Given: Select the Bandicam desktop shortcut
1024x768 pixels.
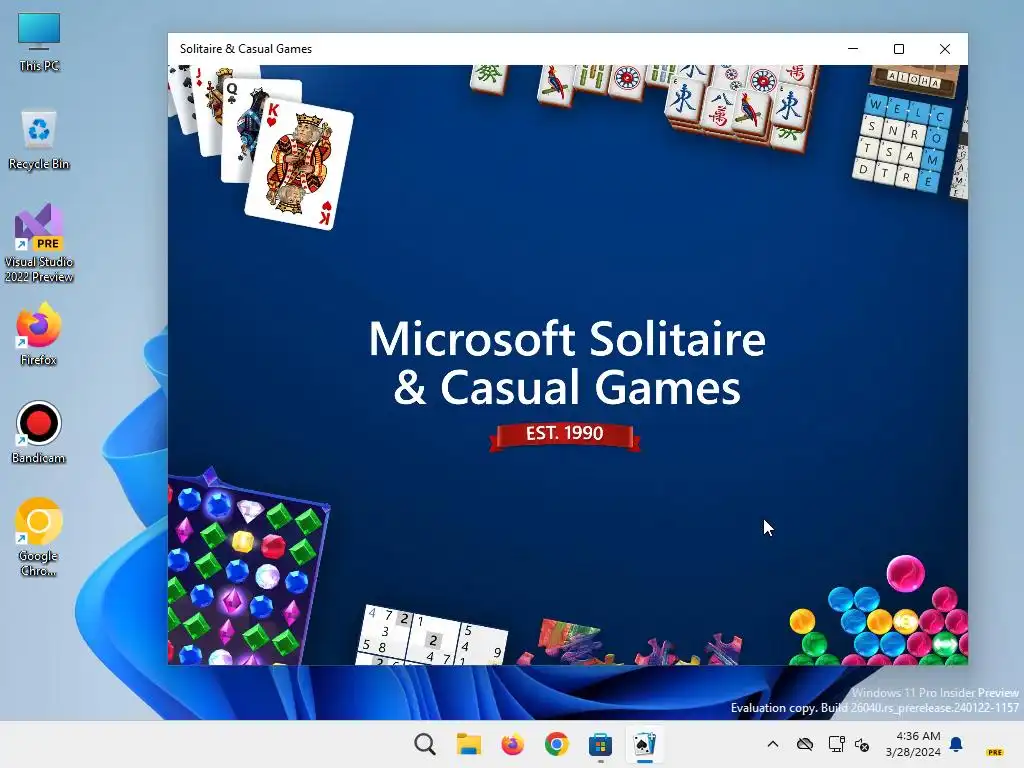Looking at the screenshot, I should point(39,432).
